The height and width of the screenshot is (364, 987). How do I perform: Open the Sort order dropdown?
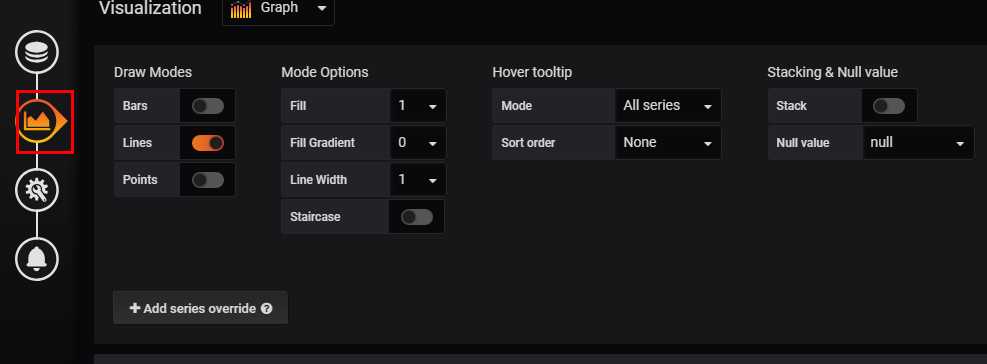668,143
